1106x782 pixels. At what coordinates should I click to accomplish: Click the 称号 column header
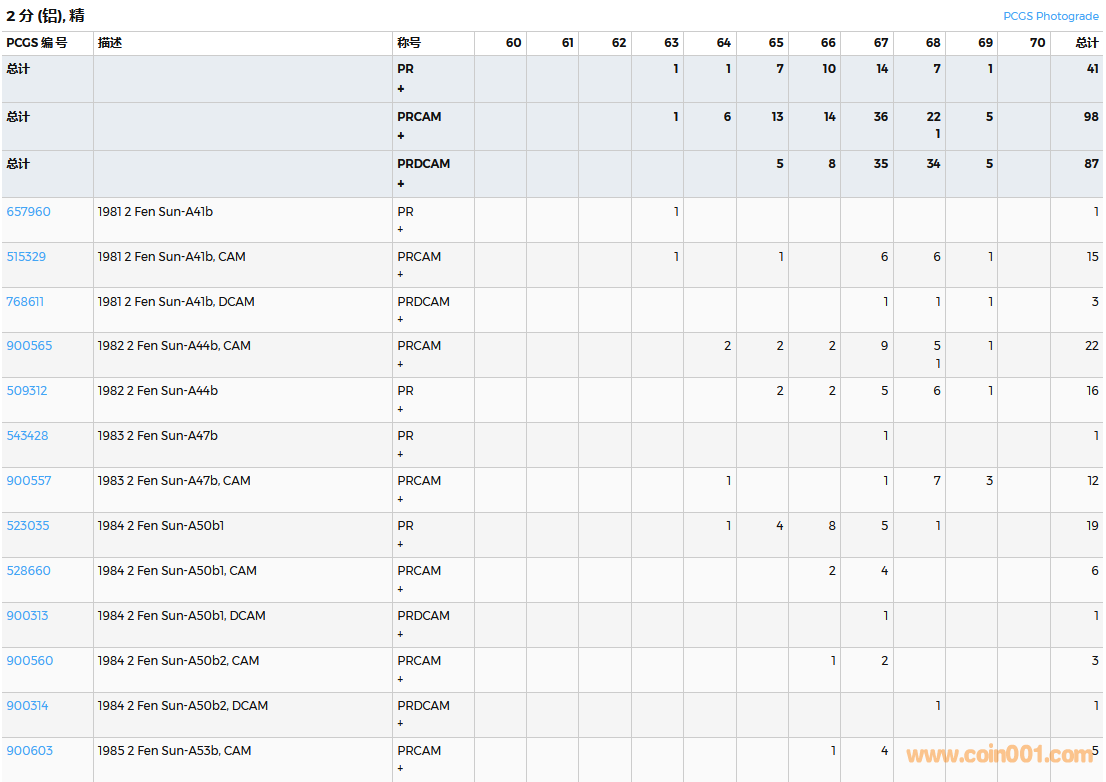coord(409,43)
